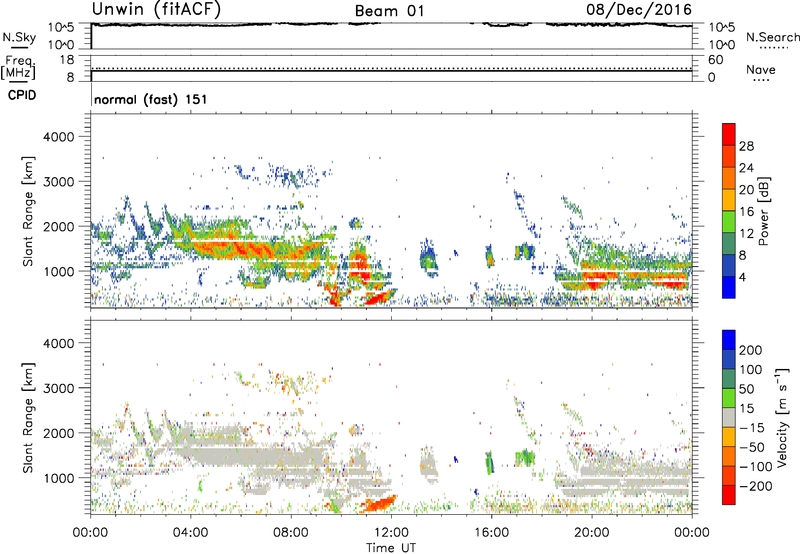Click the blue bottom segment of Power colorbar
800x554 pixels.
pos(729,287)
